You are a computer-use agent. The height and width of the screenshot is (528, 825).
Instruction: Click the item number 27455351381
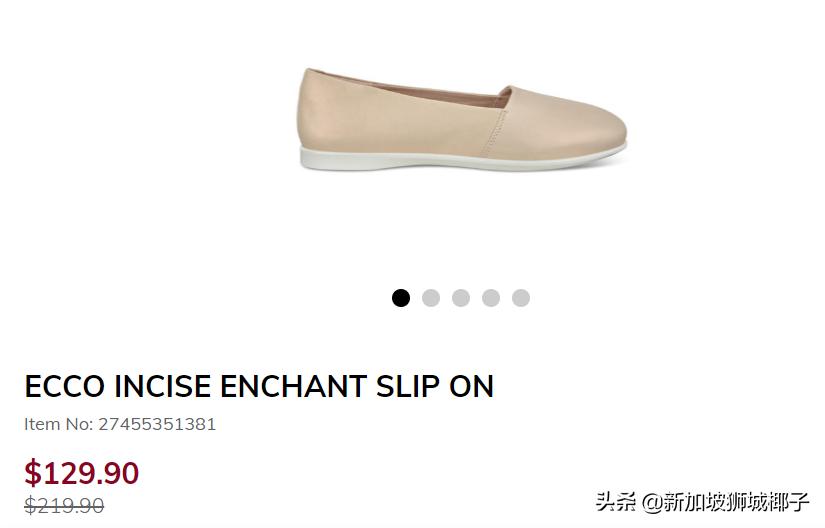click(157, 424)
